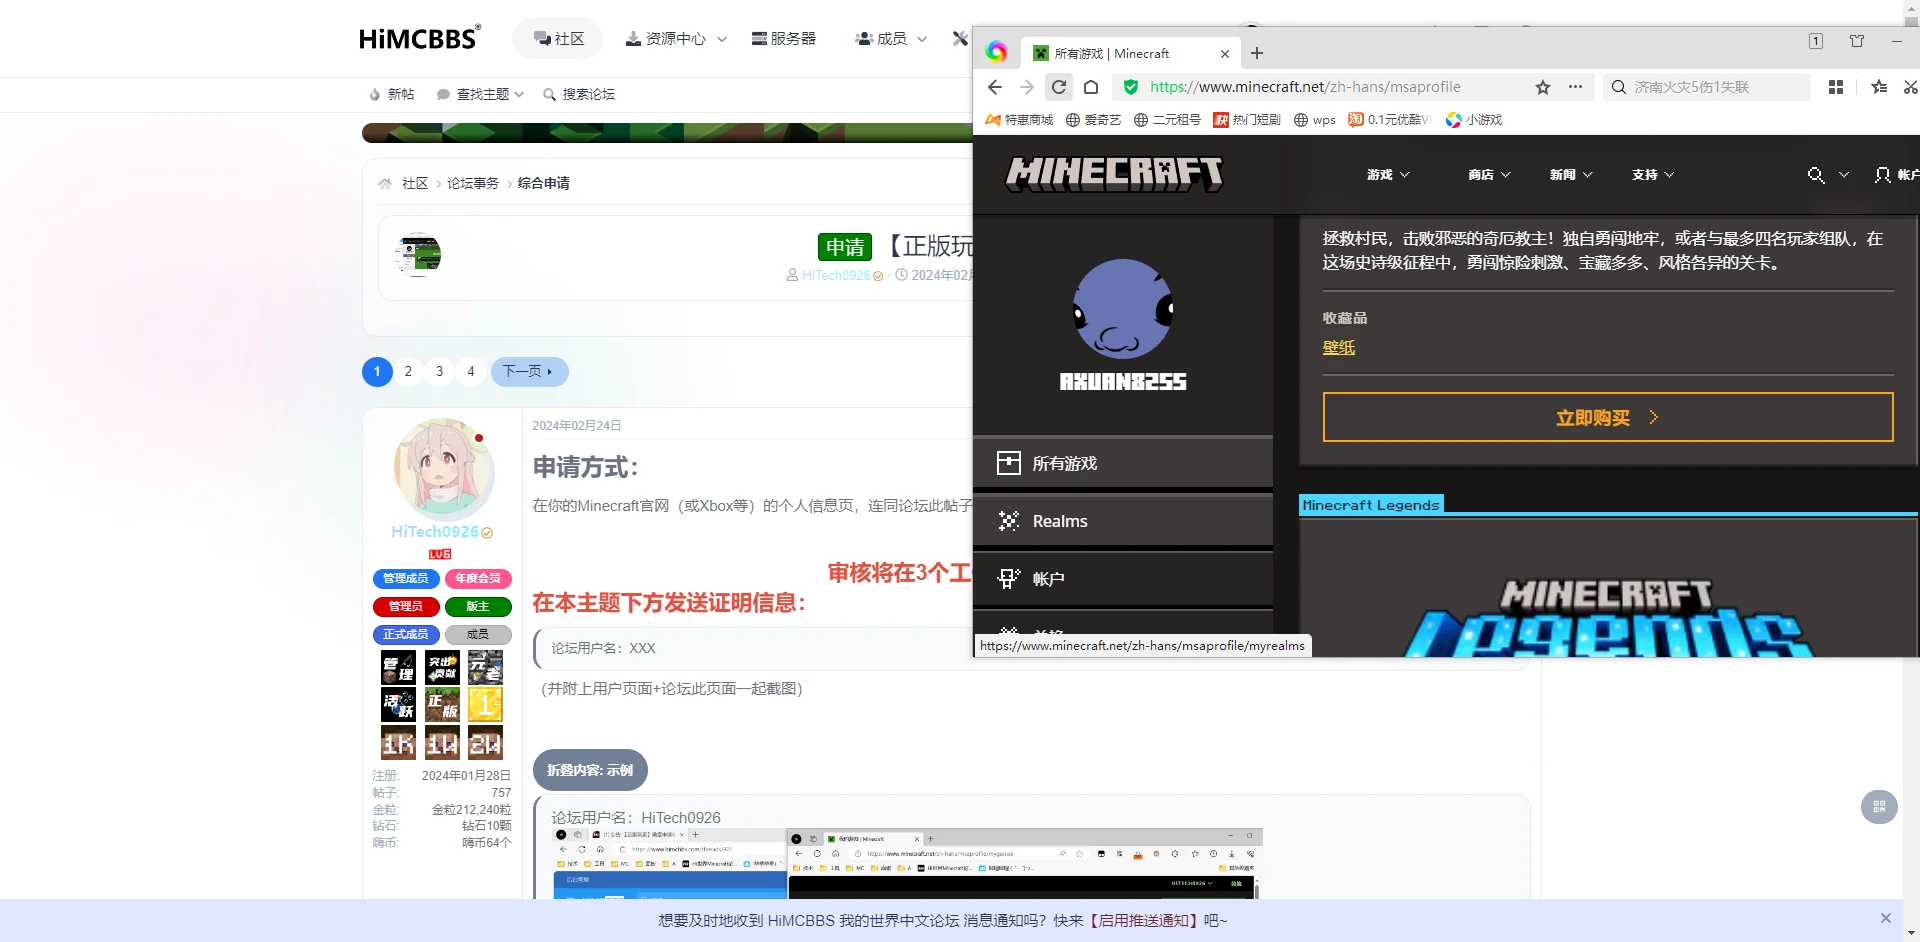This screenshot has height=942, width=1920.
Task: Go to page 2 of thread
Action: tap(408, 371)
